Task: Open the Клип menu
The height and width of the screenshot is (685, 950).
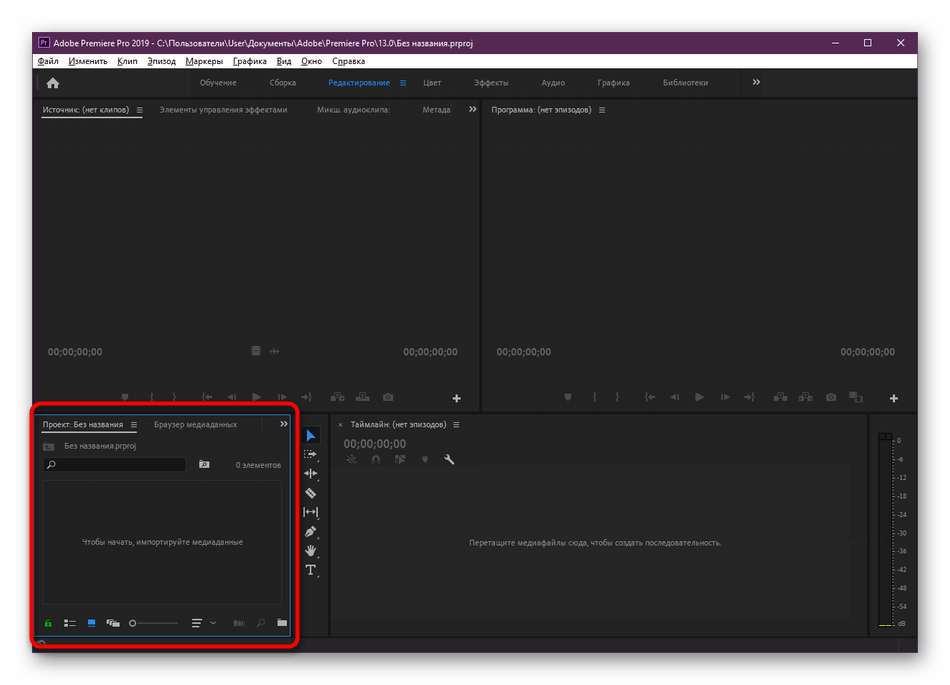Action: tap(127, 61)
